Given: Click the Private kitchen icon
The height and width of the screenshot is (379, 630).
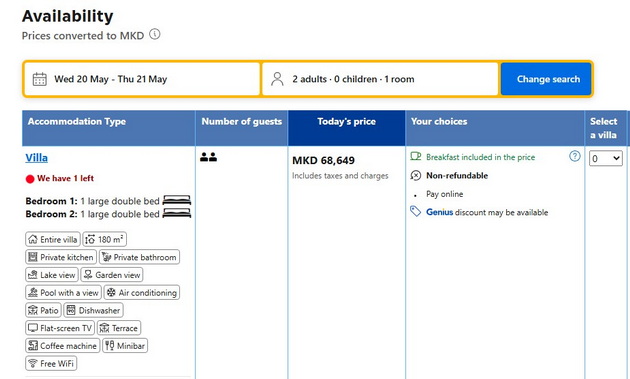Looking at the screenshot, I should coord(33,257).
